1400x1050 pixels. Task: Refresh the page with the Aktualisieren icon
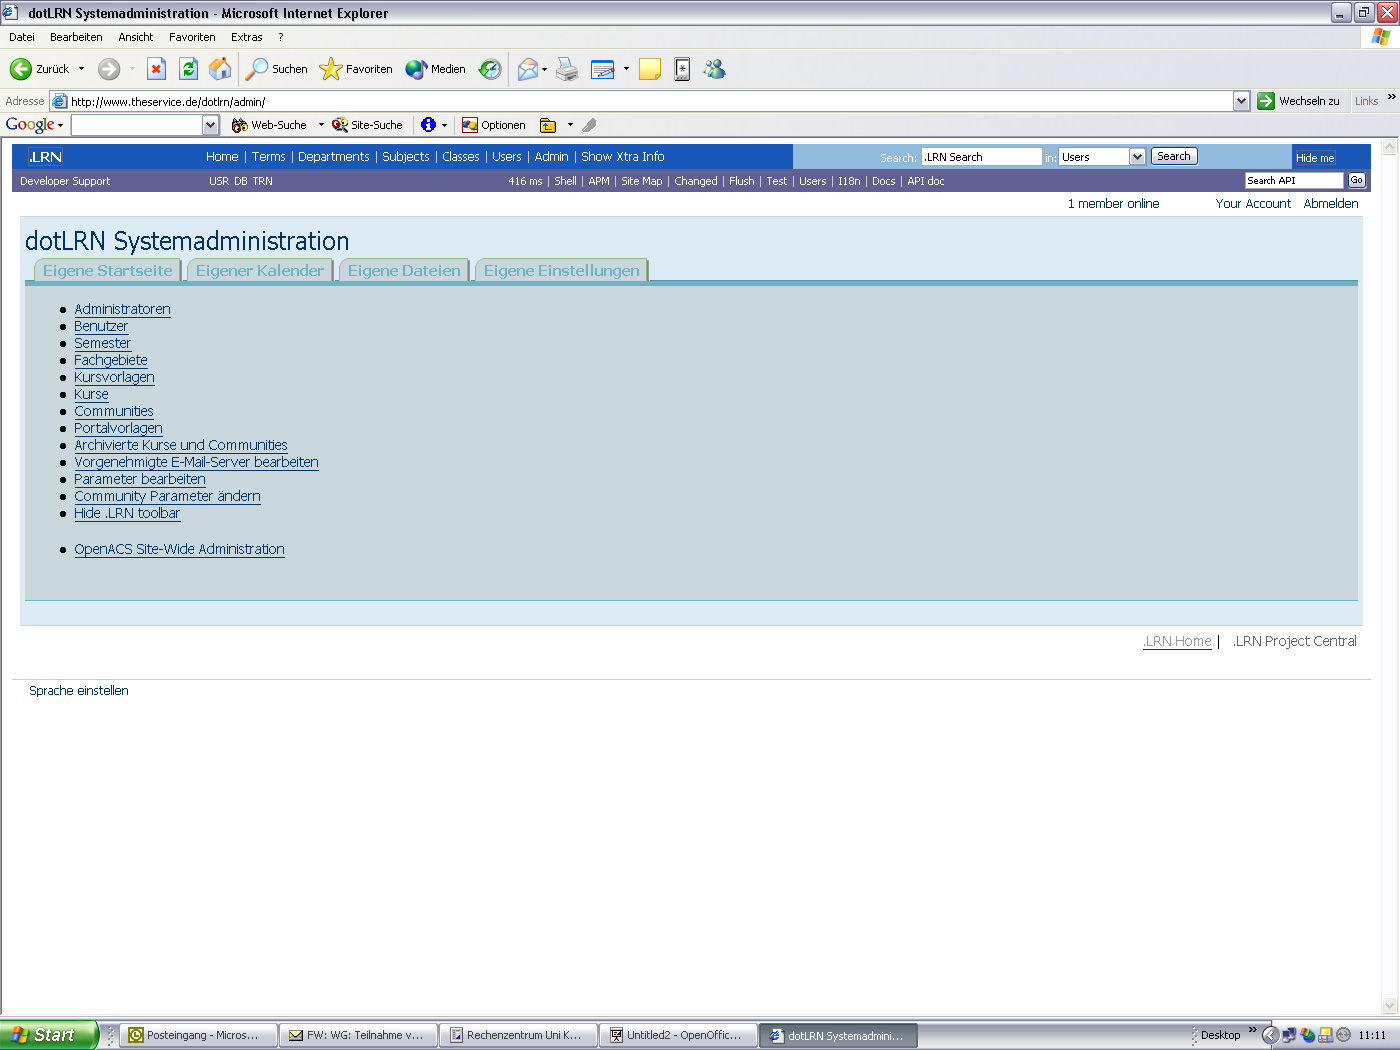(189, 69)
